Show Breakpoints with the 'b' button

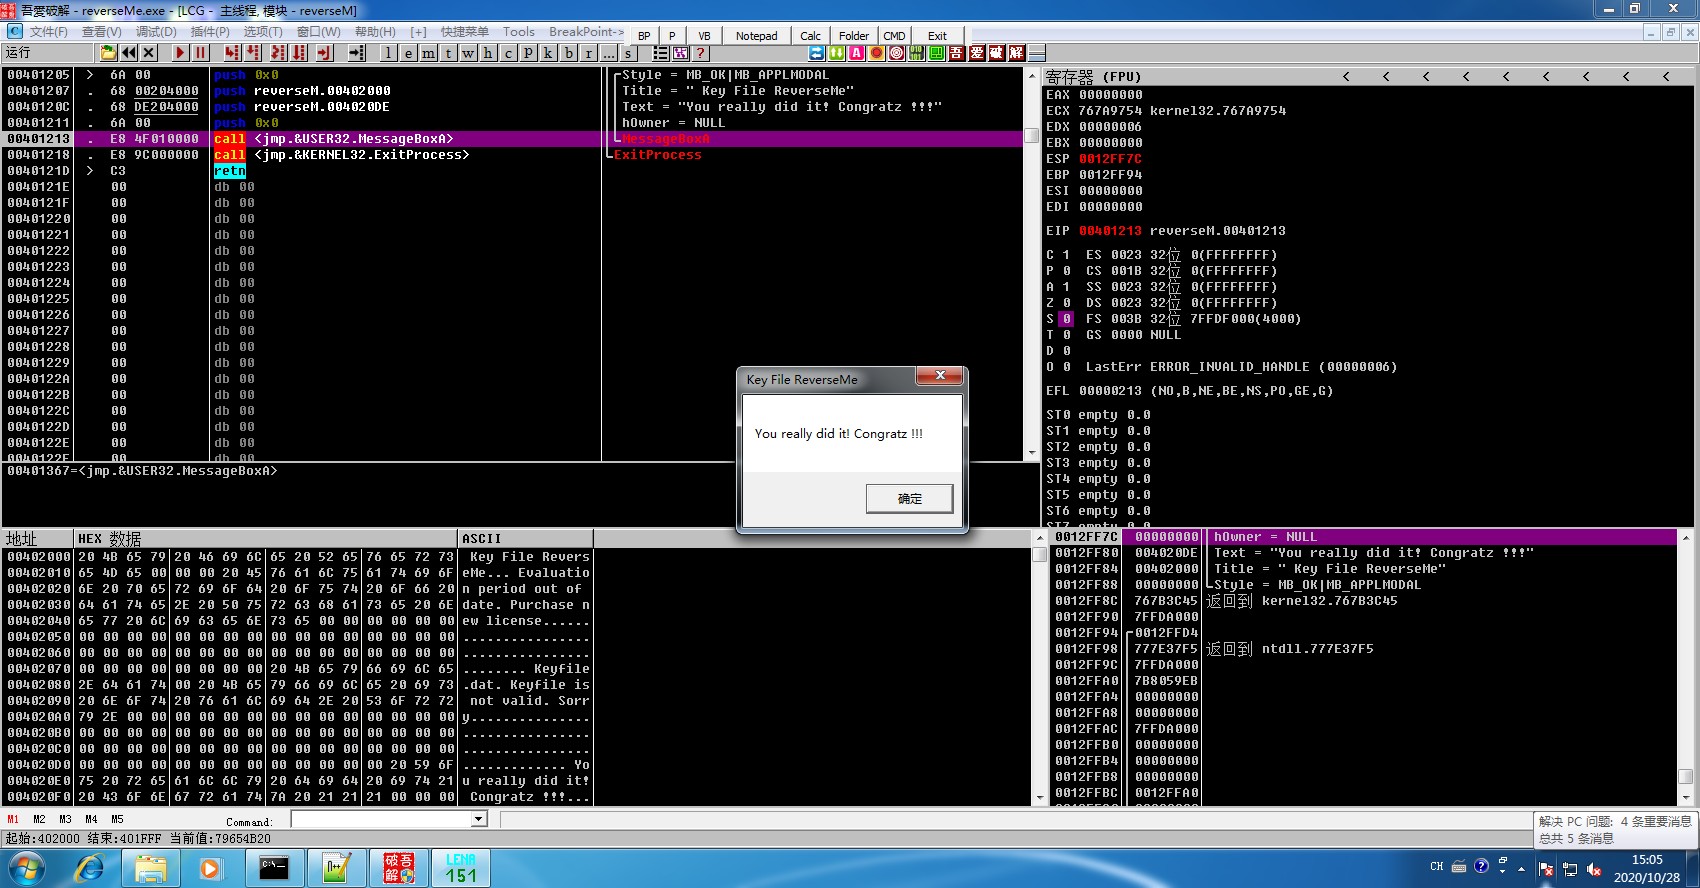click(x=569, y=53)
